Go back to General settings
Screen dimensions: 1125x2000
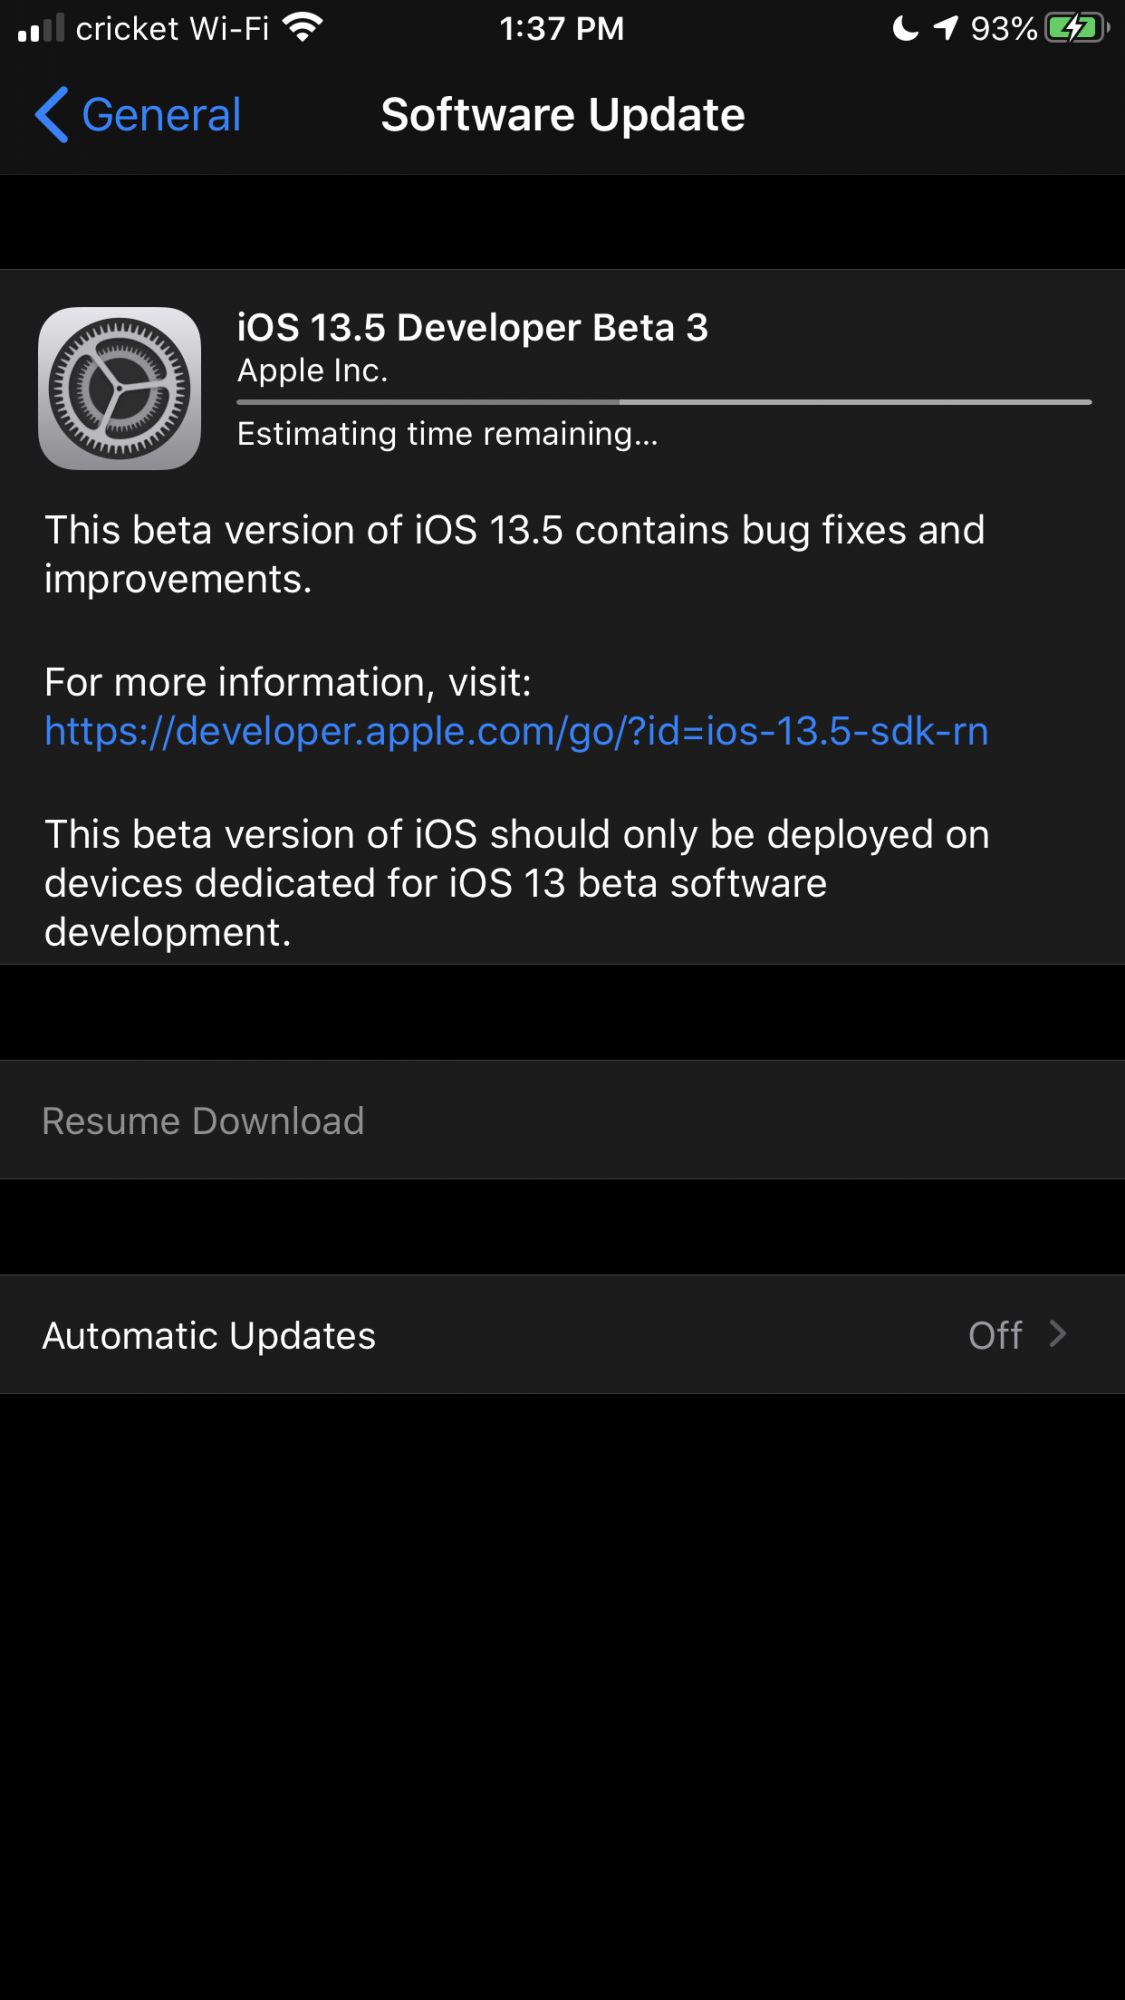click(138, 115)
